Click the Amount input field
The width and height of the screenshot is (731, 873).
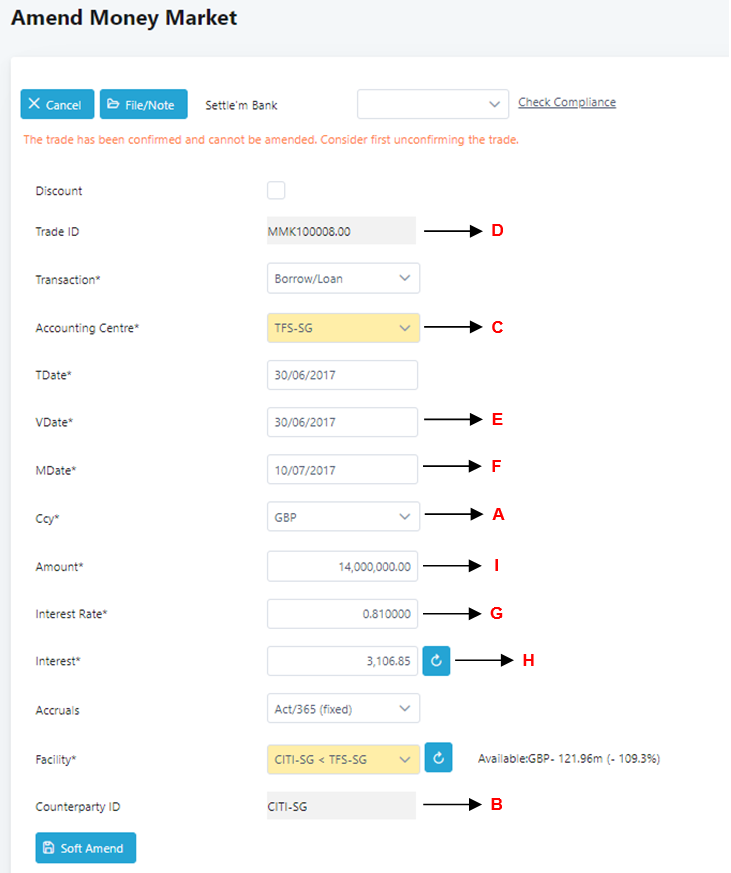342,566
